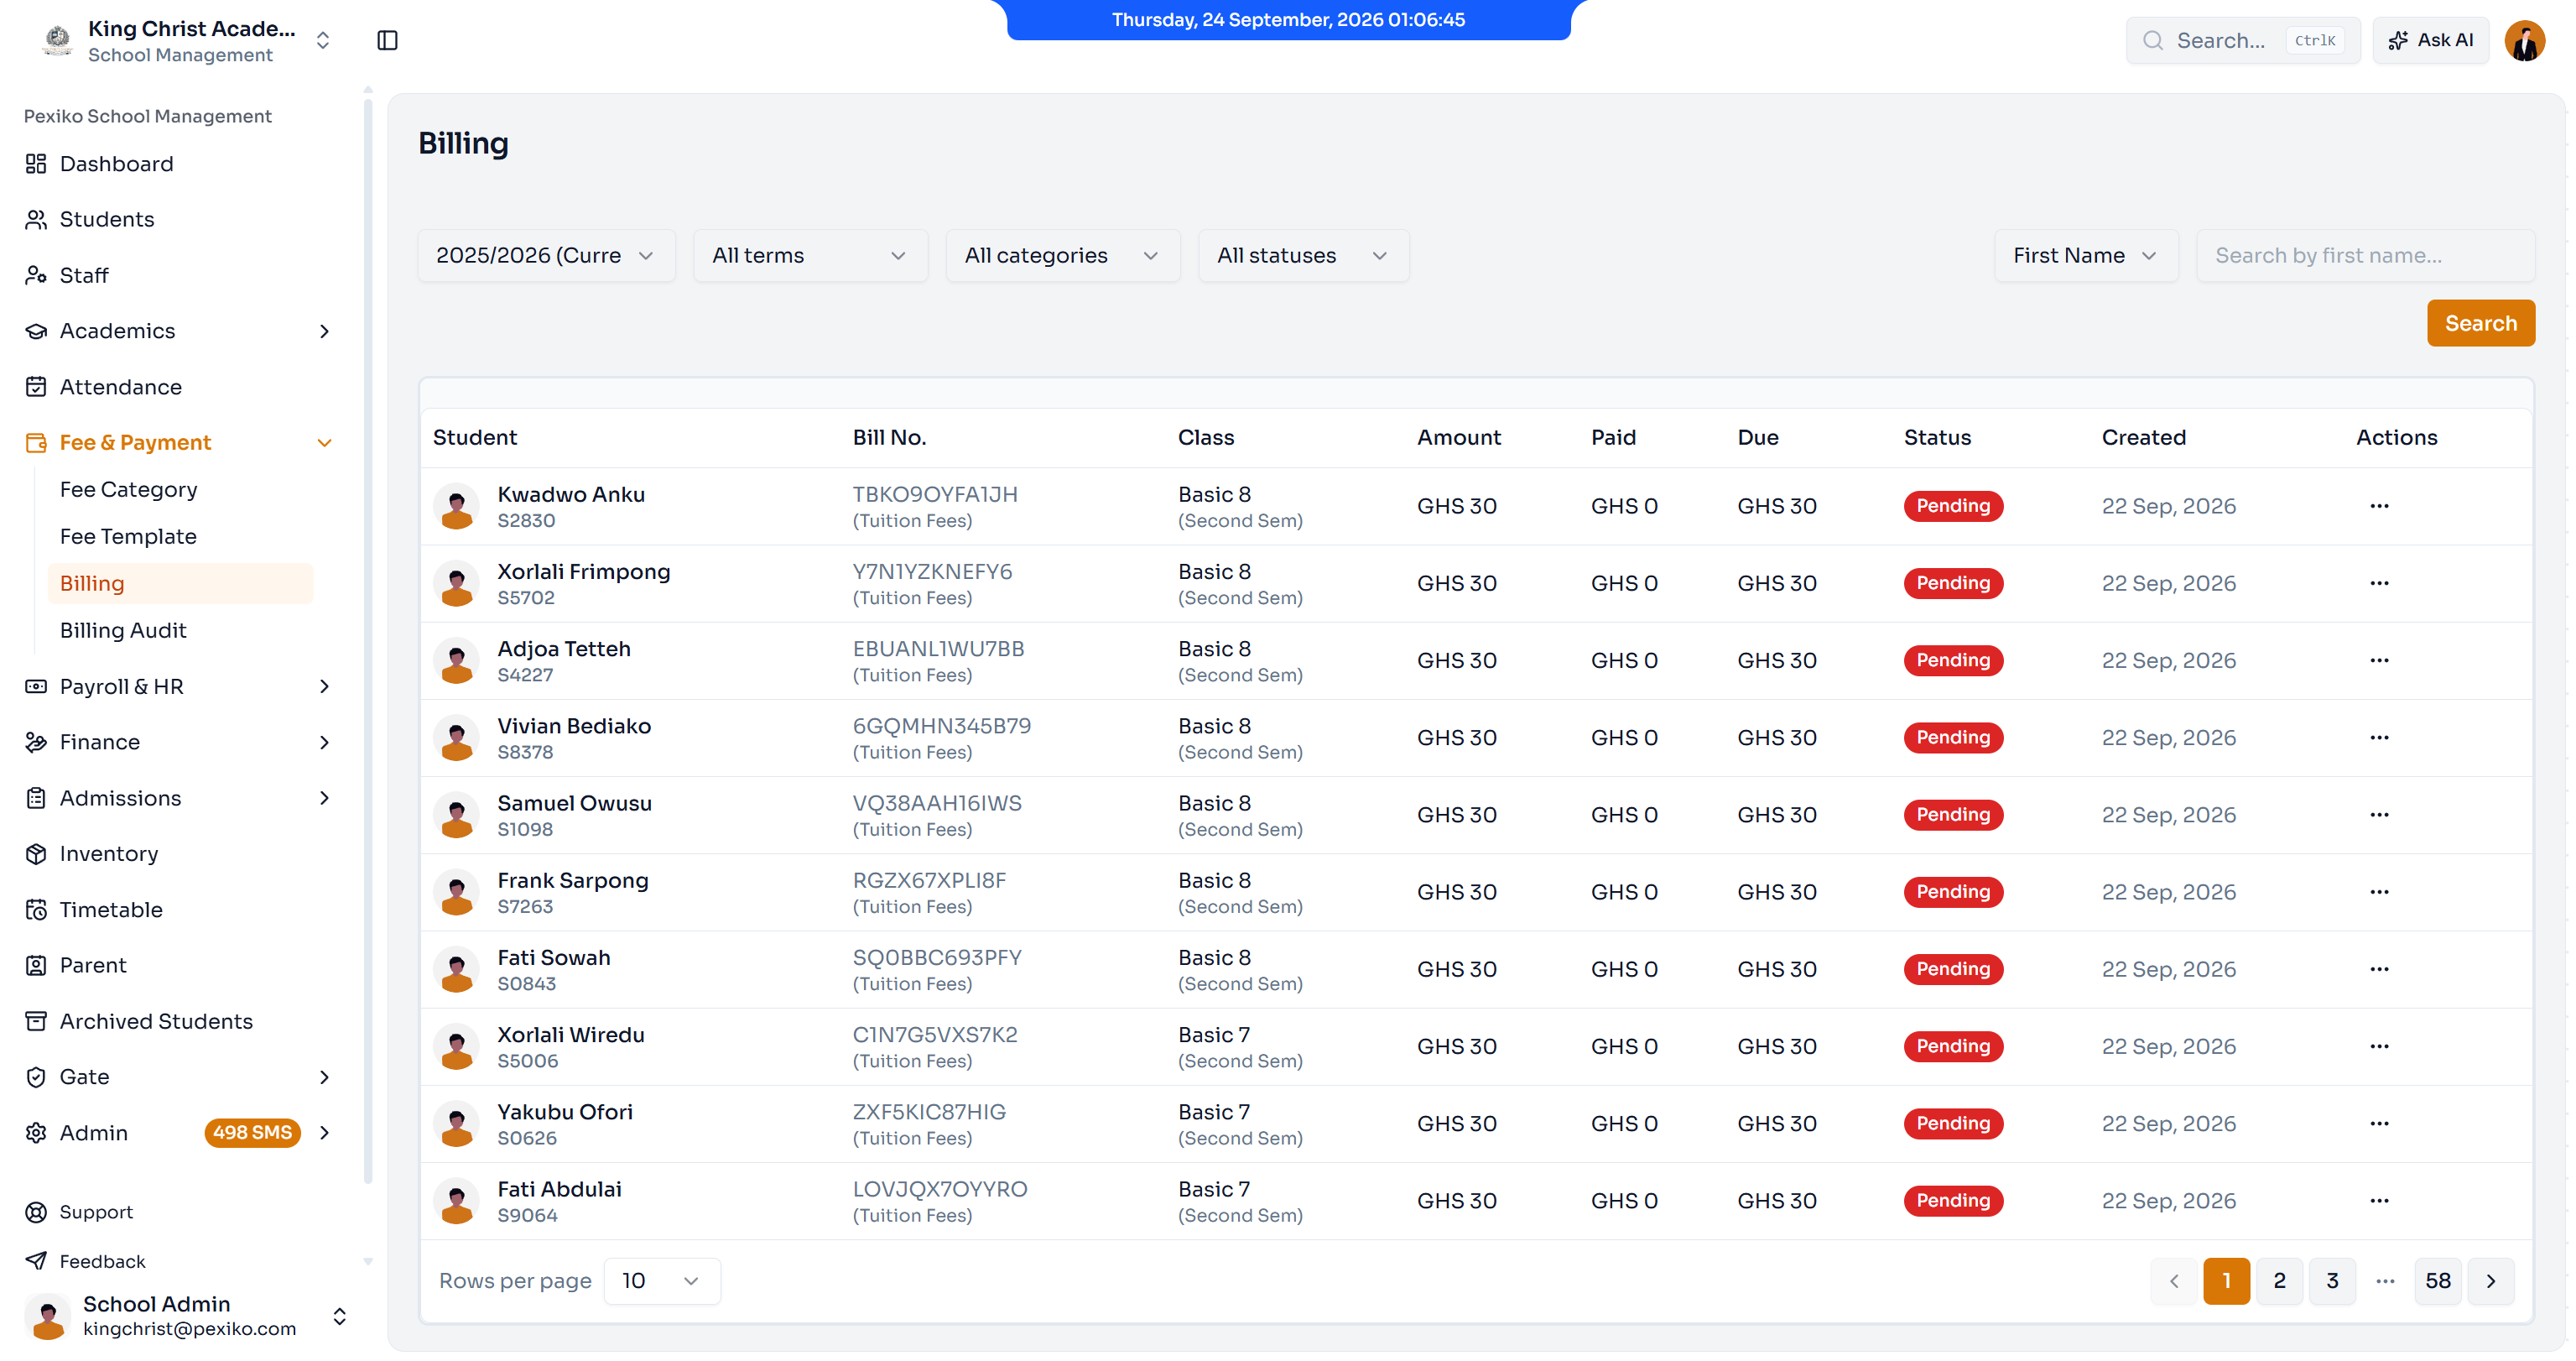Open the All categories dropdown
2576x1361 pixels.
pyautogui.click(x=1062, y=256)
